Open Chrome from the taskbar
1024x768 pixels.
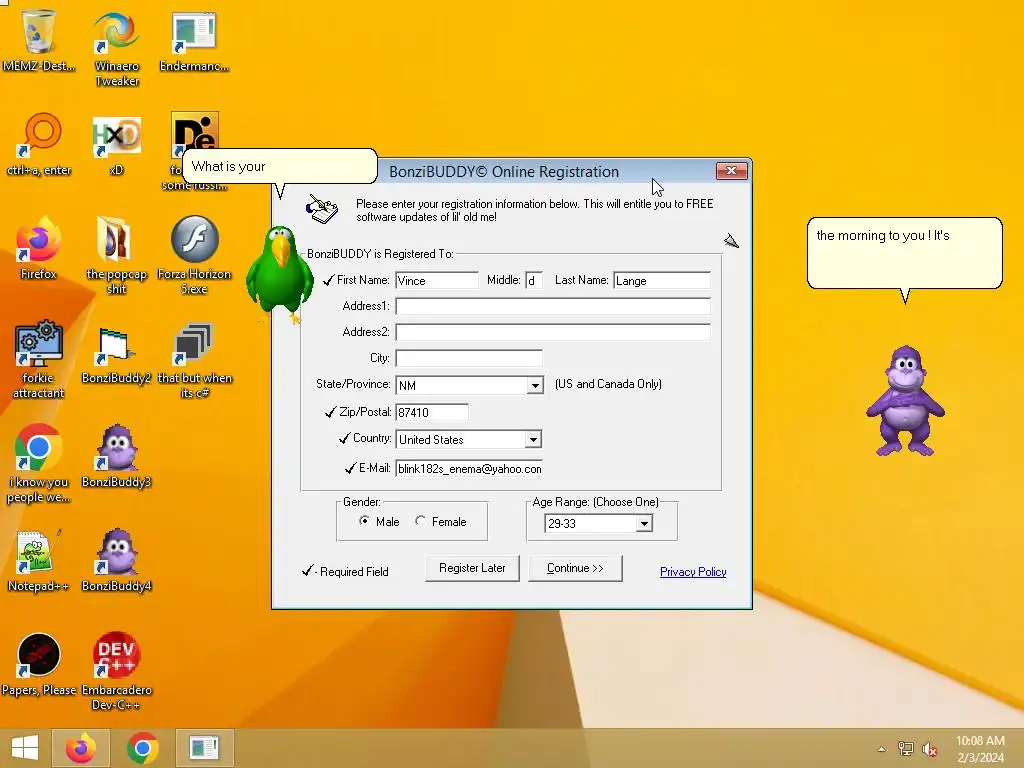coord(142,748)
